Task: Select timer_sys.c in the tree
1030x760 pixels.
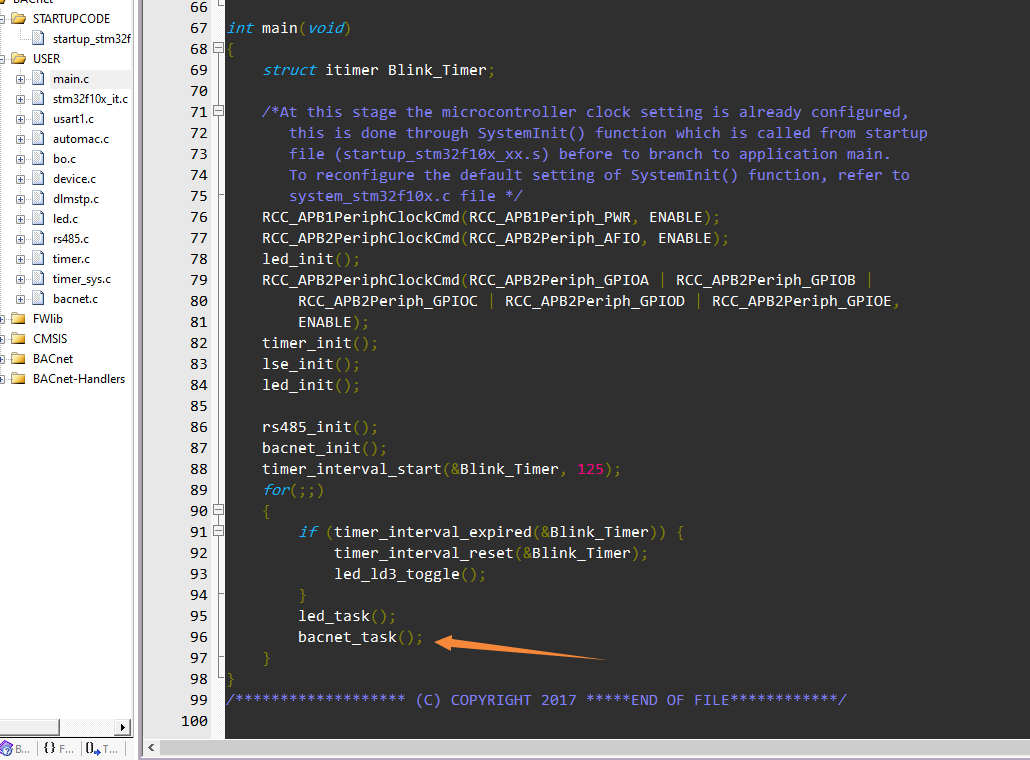Action: pyautogui.click(x=81, y=279)
